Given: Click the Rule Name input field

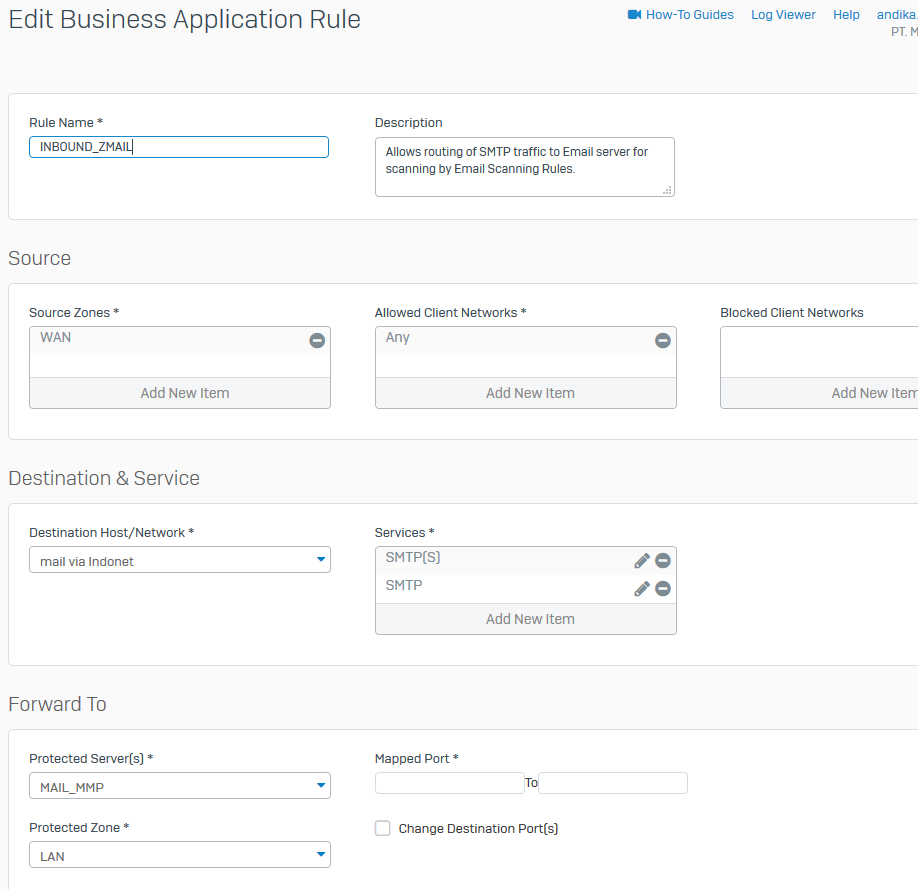Looking at the screenshot, I should pos(180,147).
